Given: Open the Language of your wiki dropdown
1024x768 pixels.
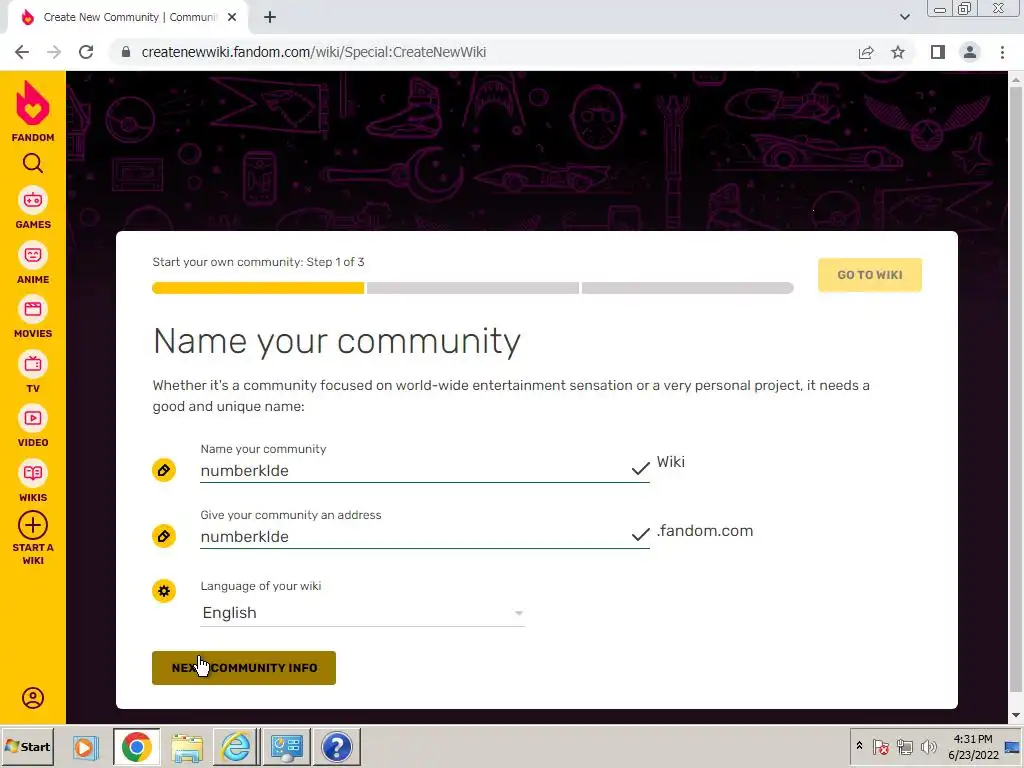Looking at the screenshot, I should [362, 613].
